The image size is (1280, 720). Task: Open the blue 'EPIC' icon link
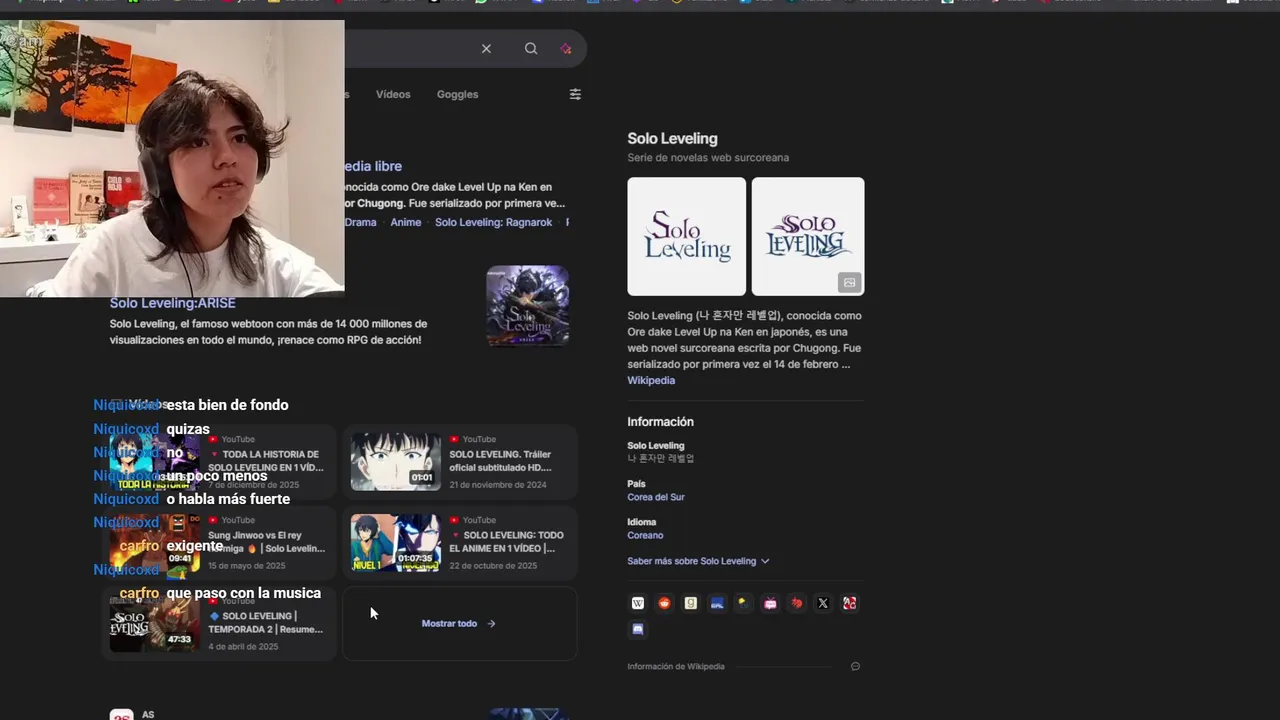coord(717,603)
